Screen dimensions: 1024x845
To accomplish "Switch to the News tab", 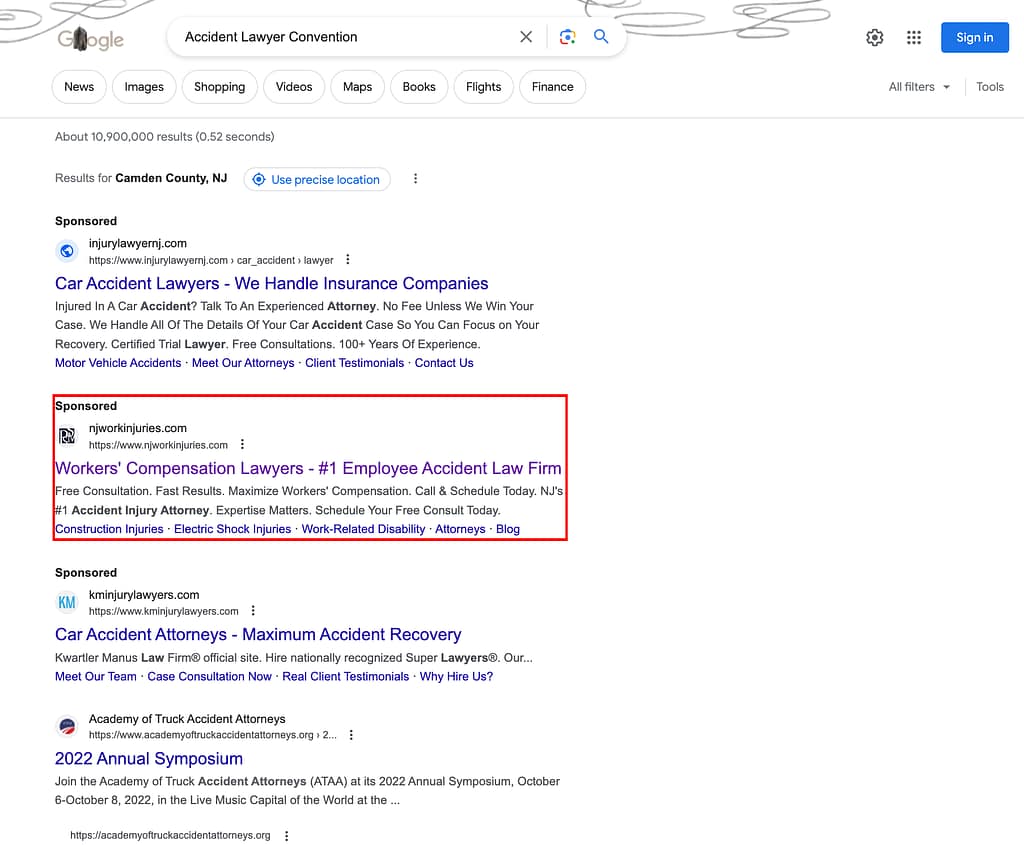I will coord(79,87).
